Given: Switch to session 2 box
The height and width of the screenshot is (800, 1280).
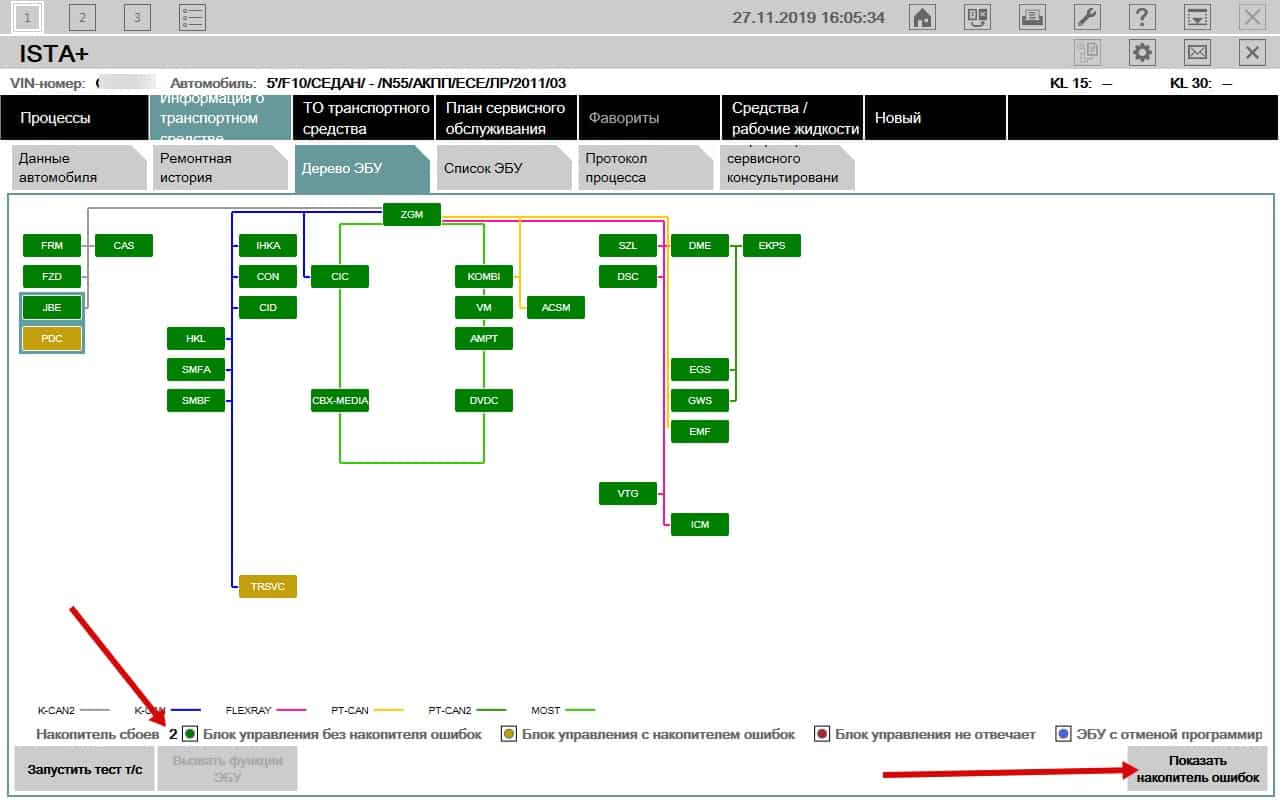Looking at the screenshot, I should (83, 17).
